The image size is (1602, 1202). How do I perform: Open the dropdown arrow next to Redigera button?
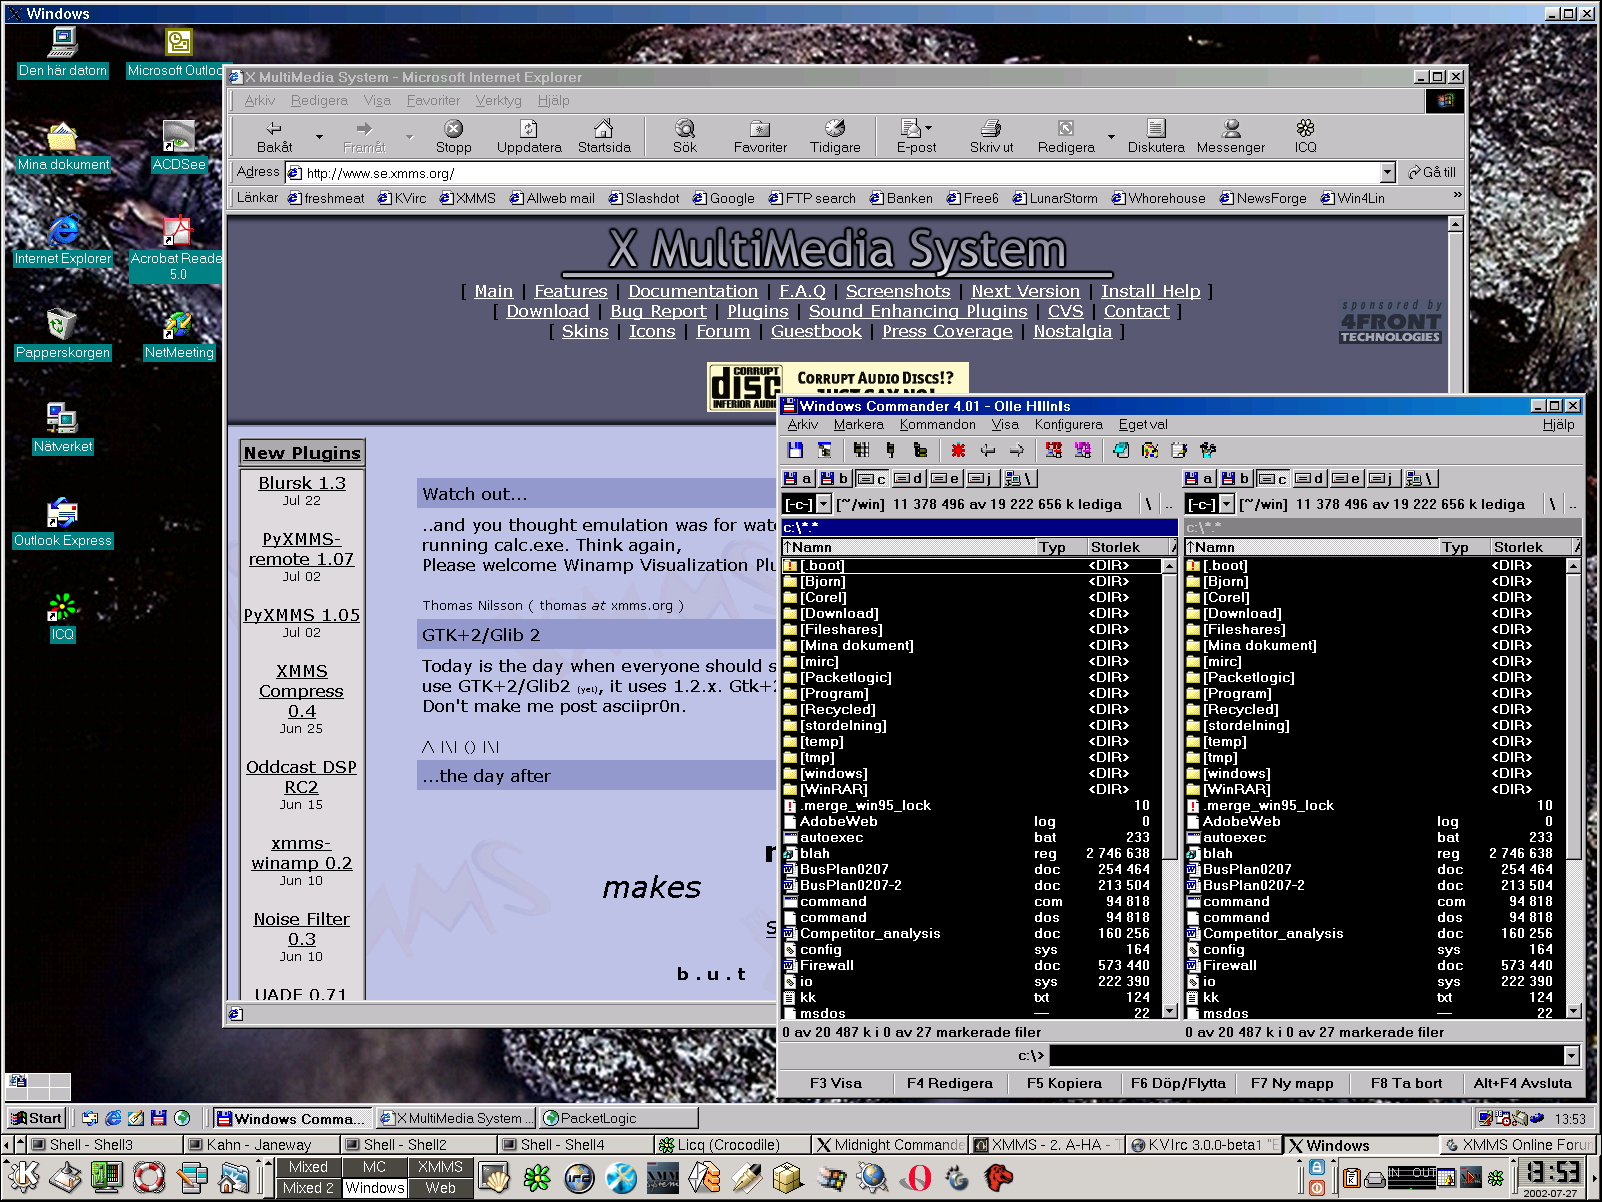[x=1111, y=136]
